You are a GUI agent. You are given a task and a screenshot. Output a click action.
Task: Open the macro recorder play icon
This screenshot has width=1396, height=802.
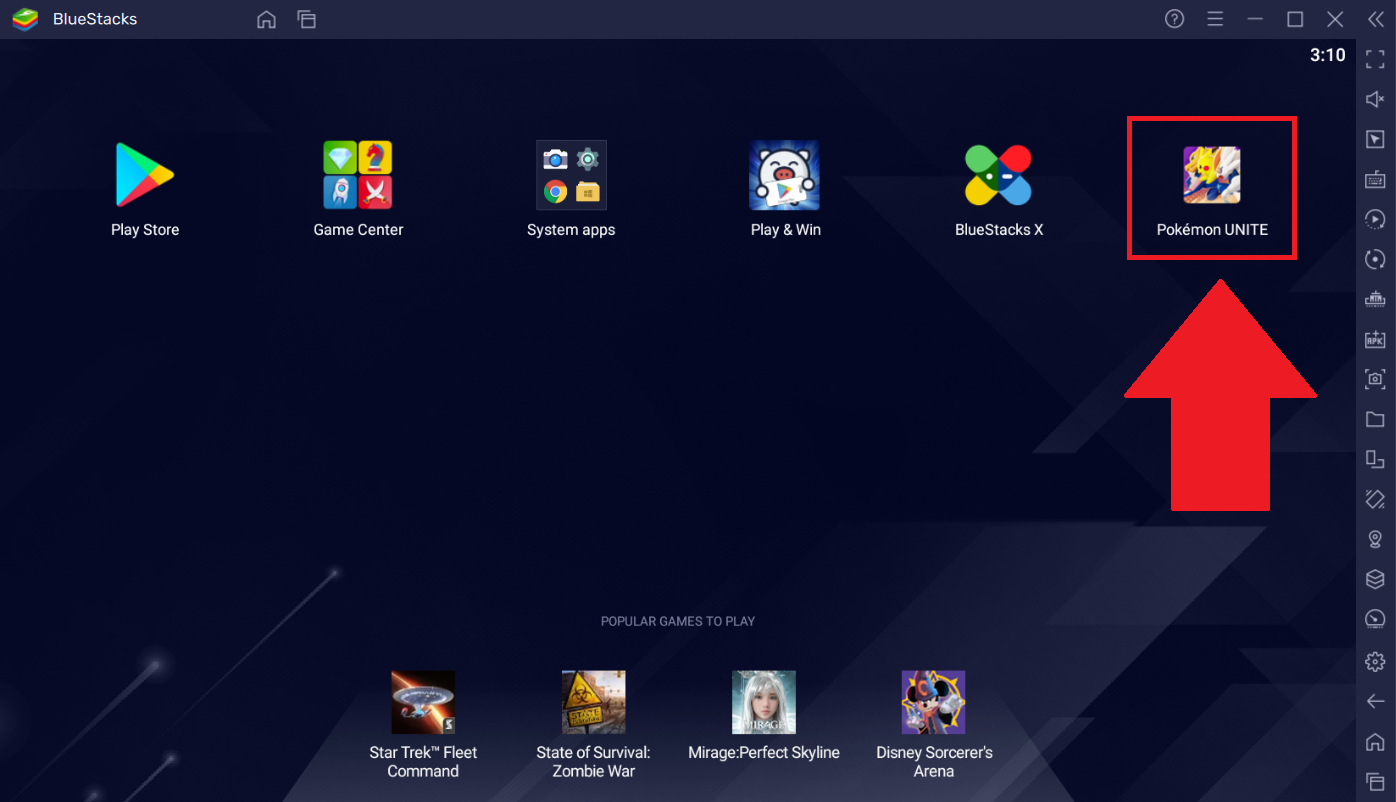[1375, 219]
